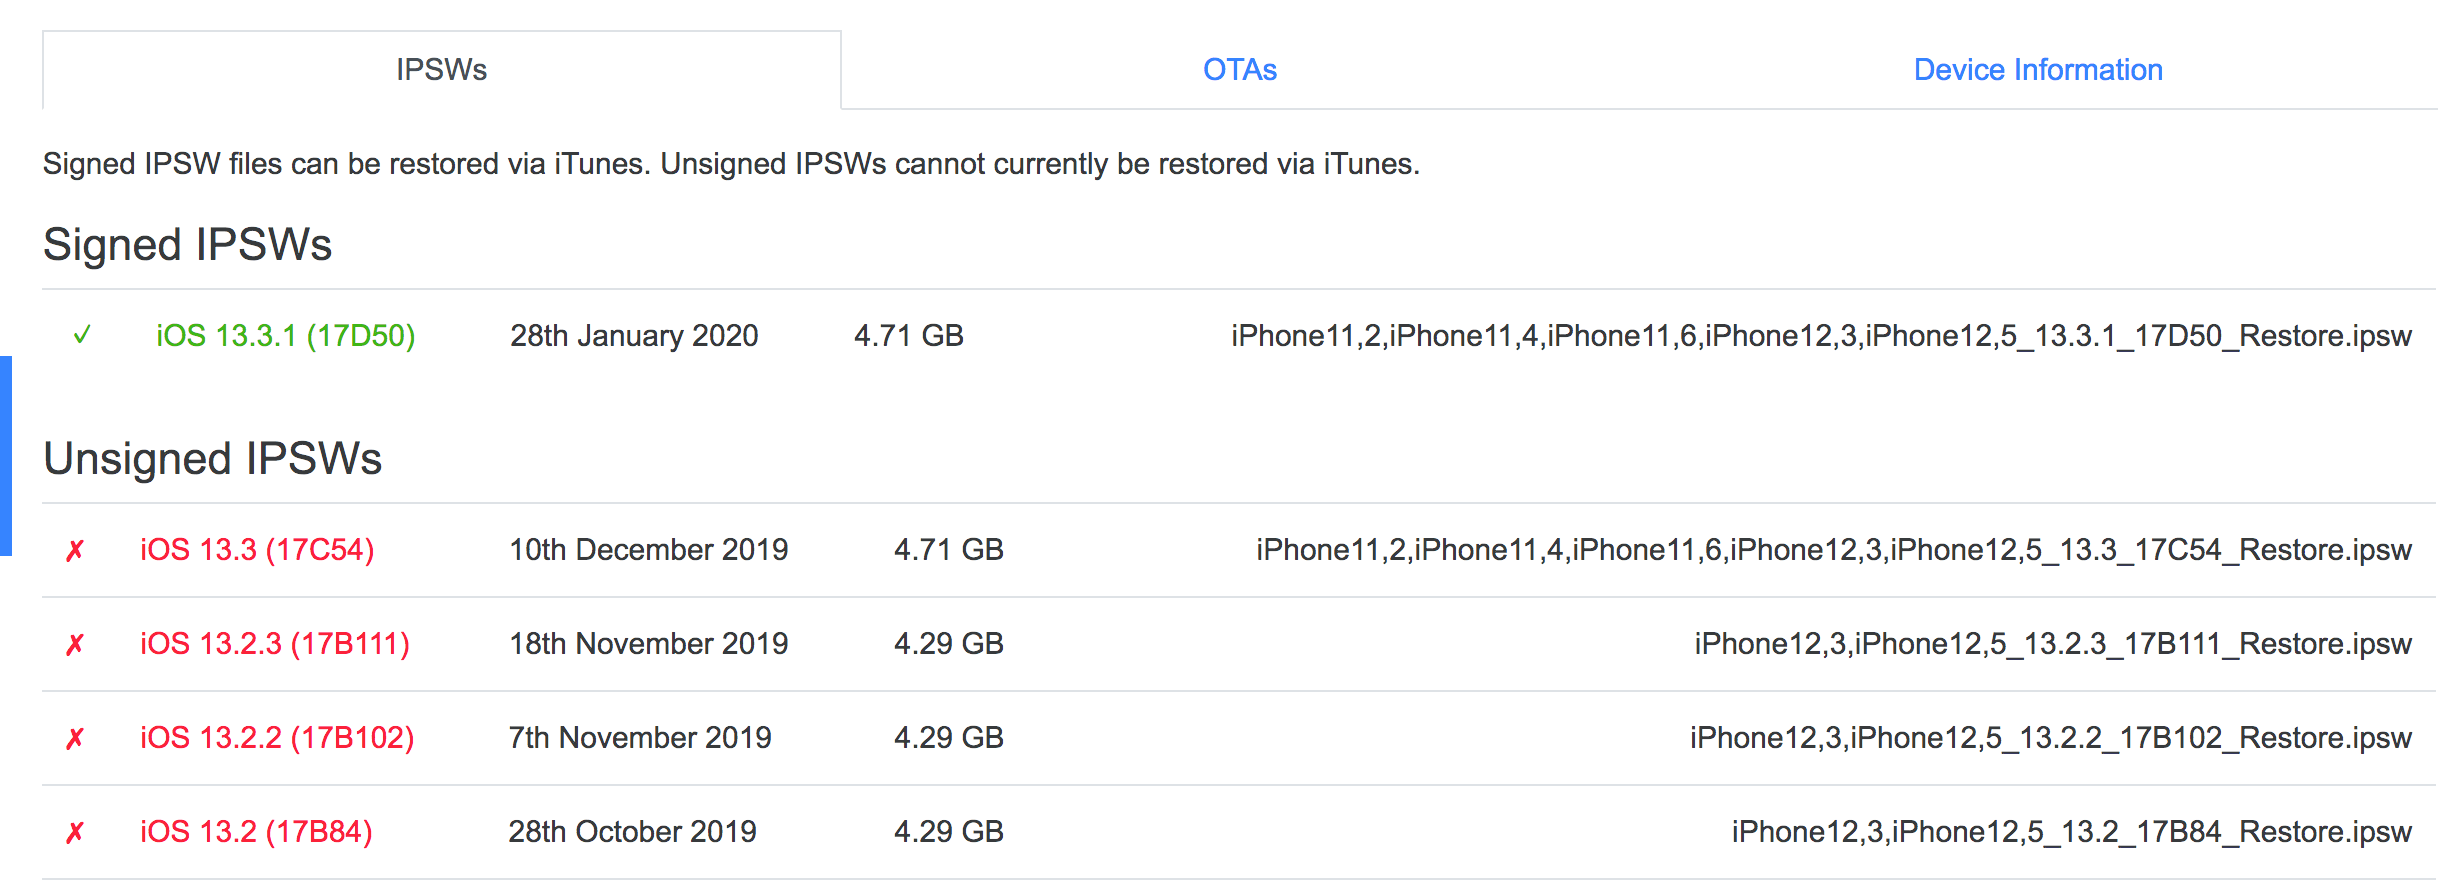
Task: Click the blue vertical bar on left edge
Action: (x=6, y=455)
